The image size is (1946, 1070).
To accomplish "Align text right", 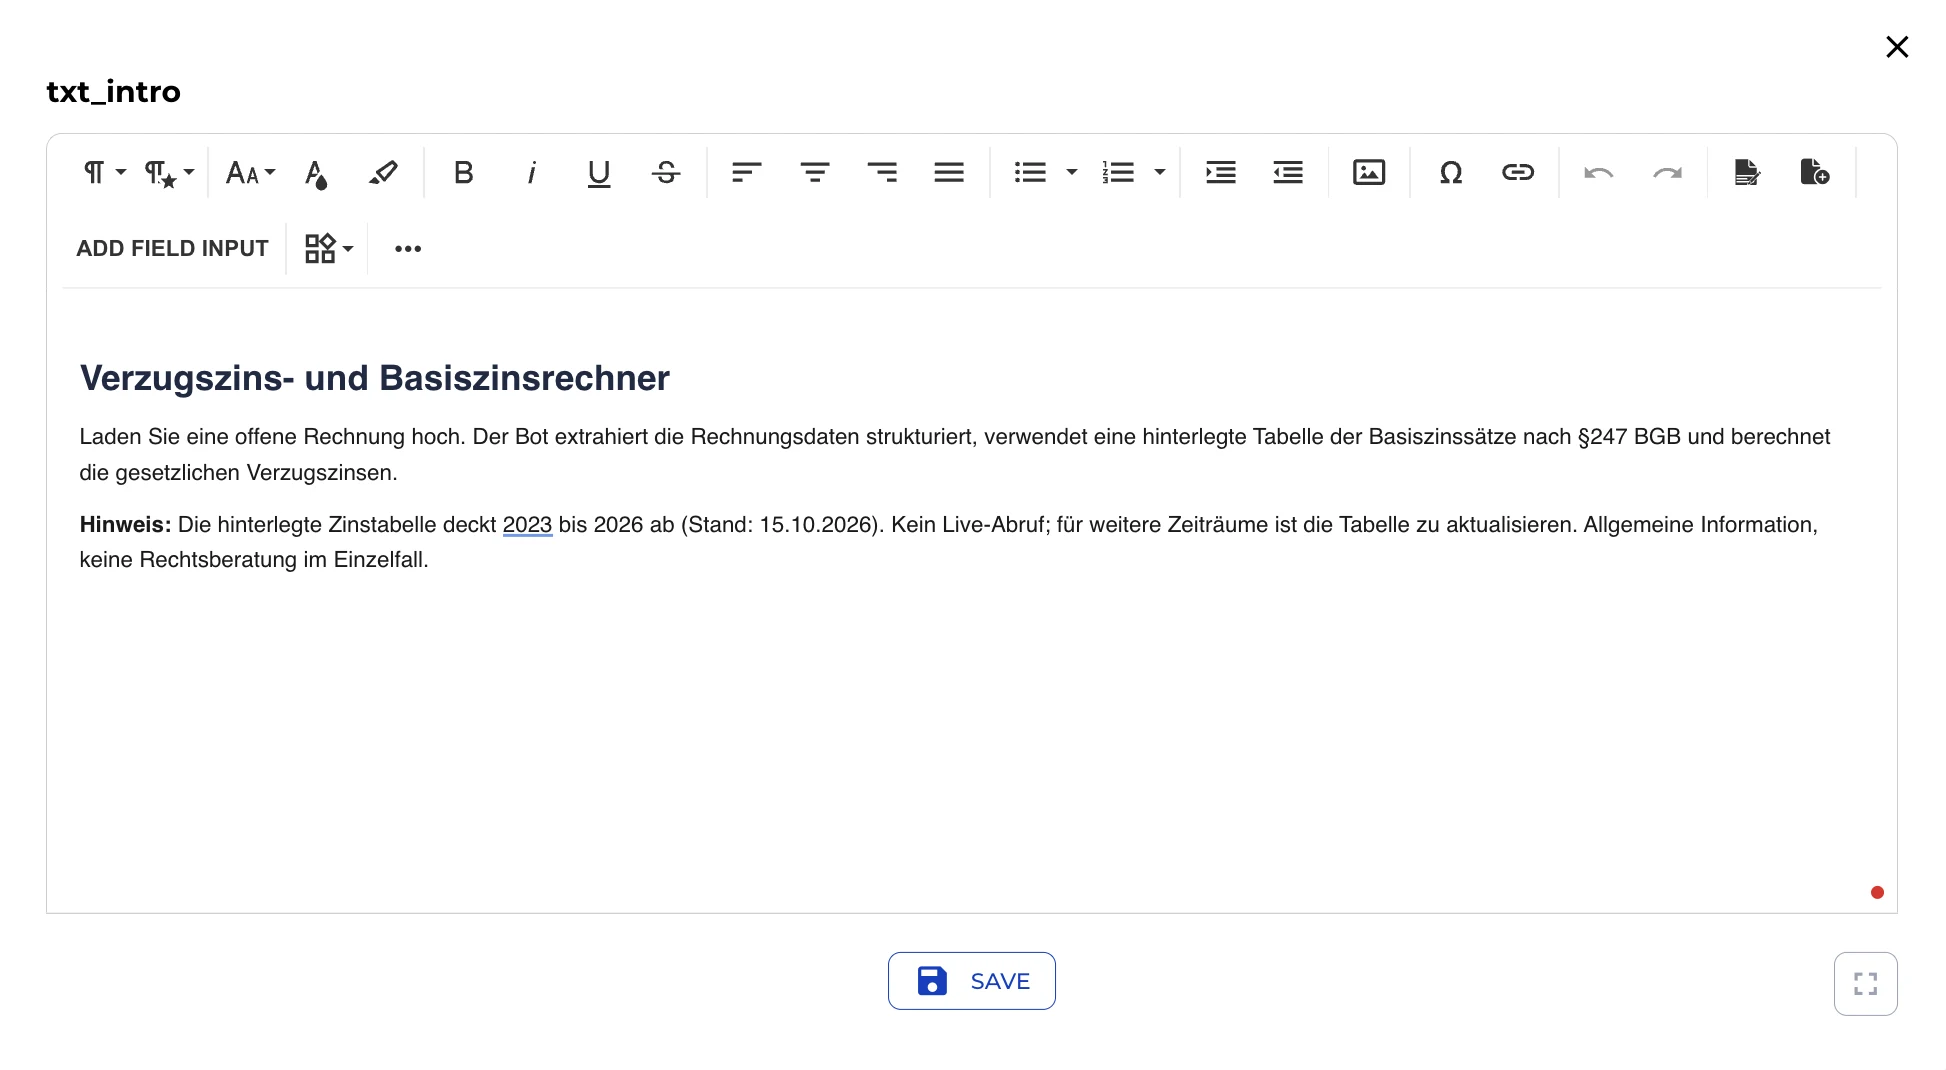I will pos(882,173).
